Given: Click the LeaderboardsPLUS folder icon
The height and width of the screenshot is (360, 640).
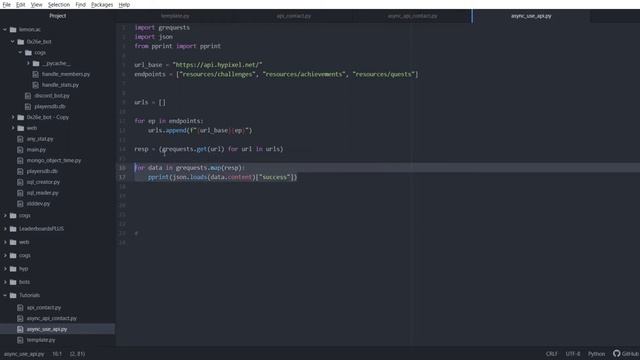Looking at the screenshot, I should pos(13,229).
